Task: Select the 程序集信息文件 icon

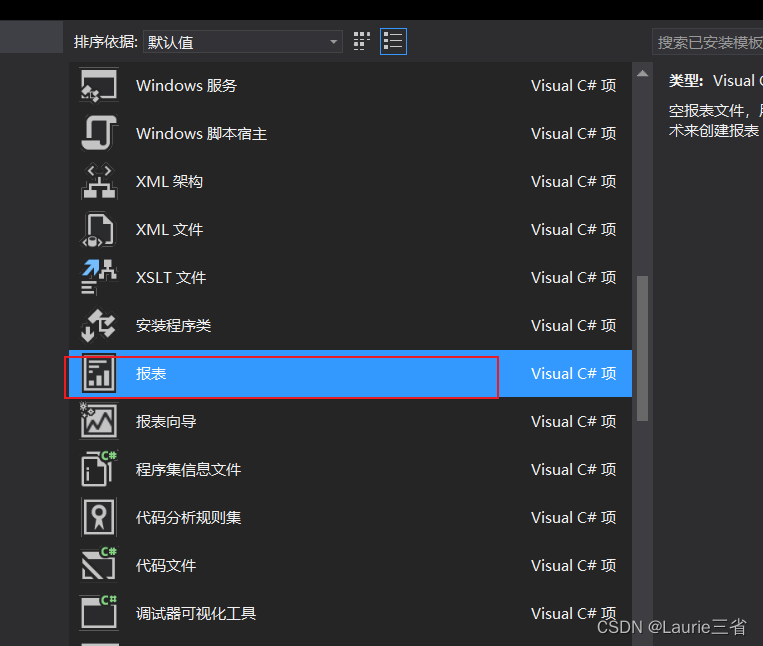Action: [x=99, y=469]
